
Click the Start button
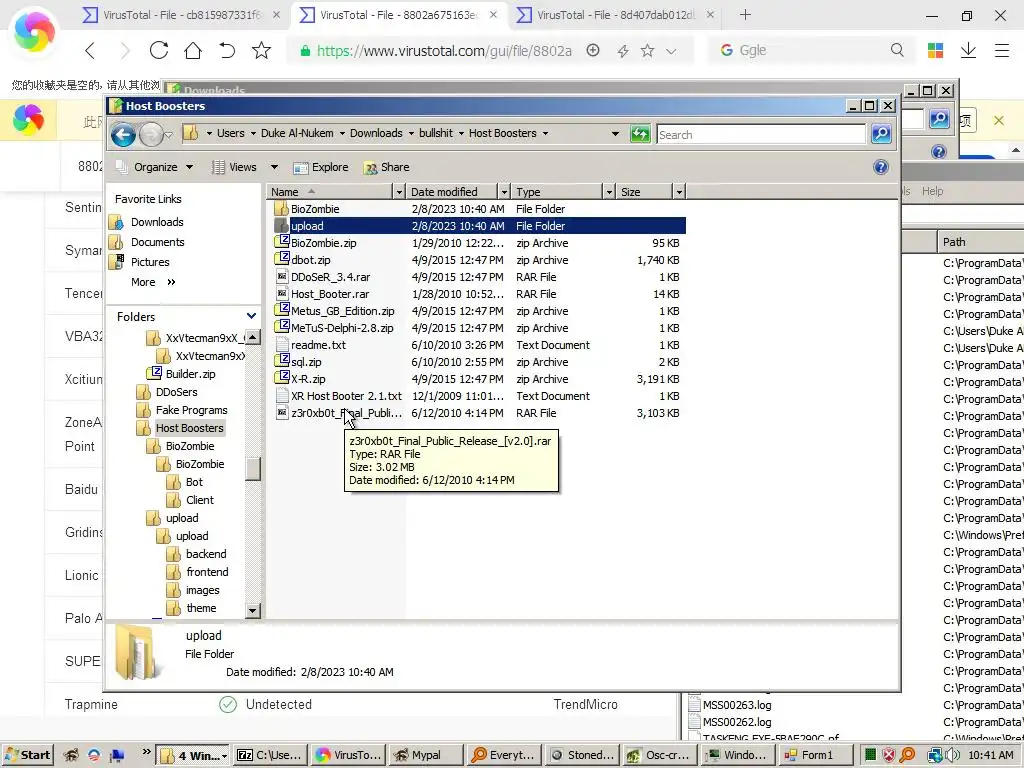[x=27, y=755]
